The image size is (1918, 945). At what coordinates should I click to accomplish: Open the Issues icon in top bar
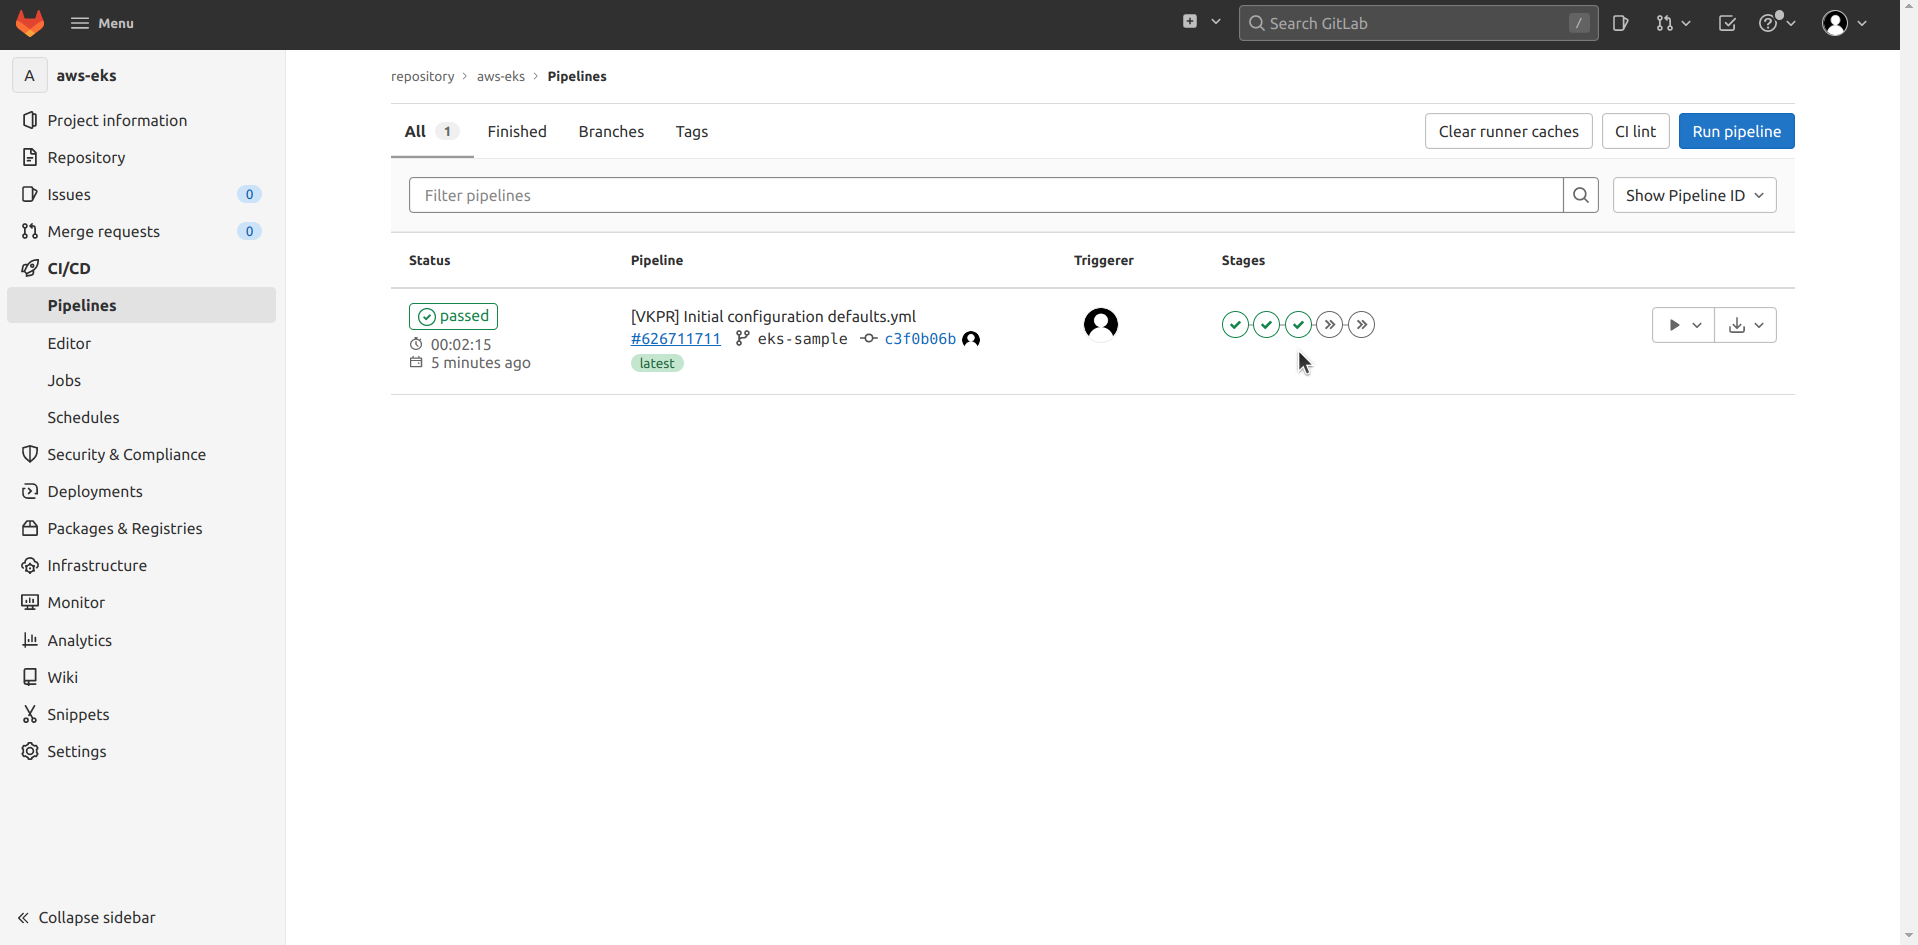point(1621,23)
